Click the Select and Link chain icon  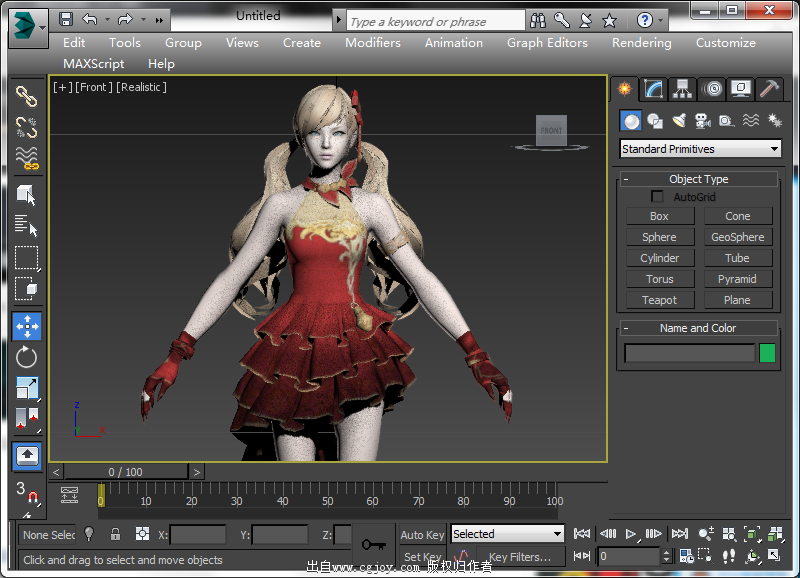[x=26, y=96]
